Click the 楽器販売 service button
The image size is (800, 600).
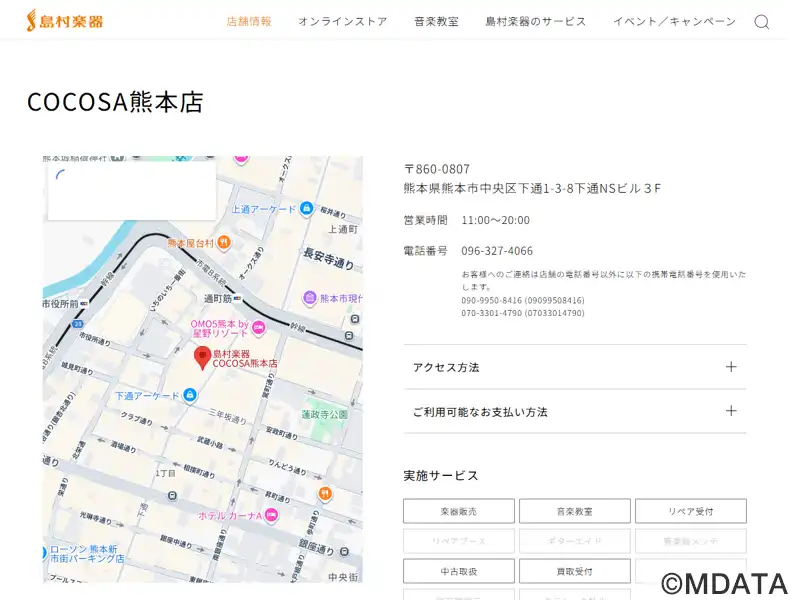point(459,511)
